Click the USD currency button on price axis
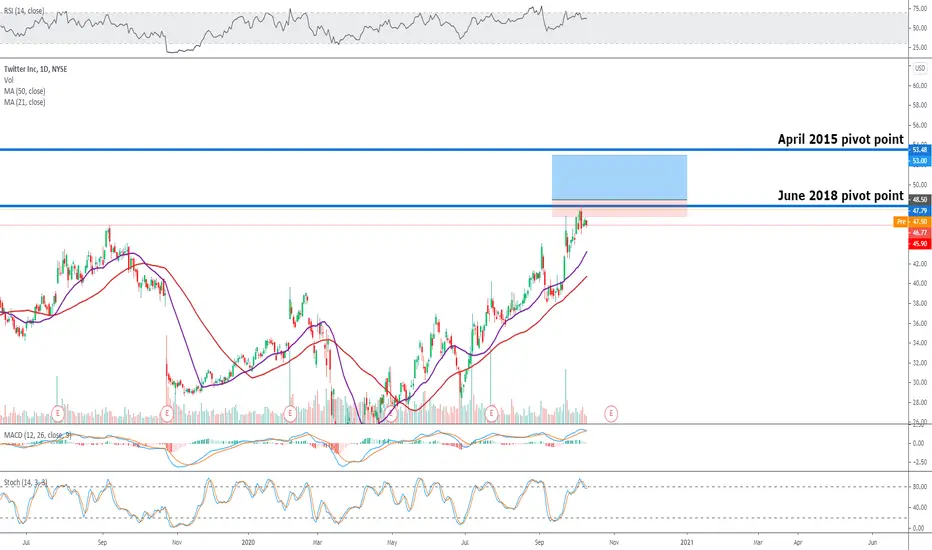Screen dimensions: 932x550 coord(920,68)
